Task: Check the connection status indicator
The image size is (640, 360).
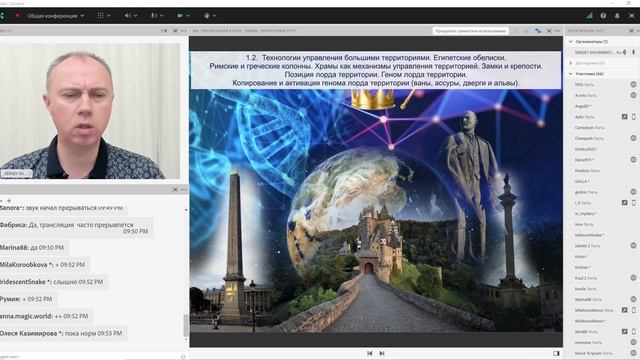Action: [589, 16]
